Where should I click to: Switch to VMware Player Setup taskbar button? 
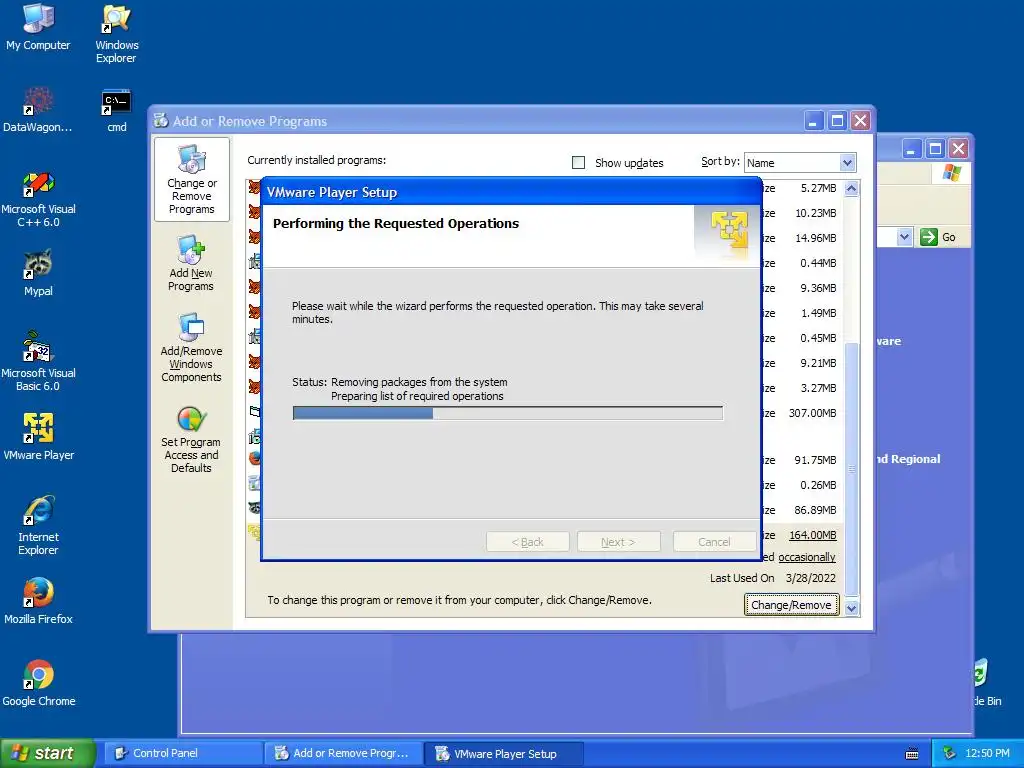point(504,753)
